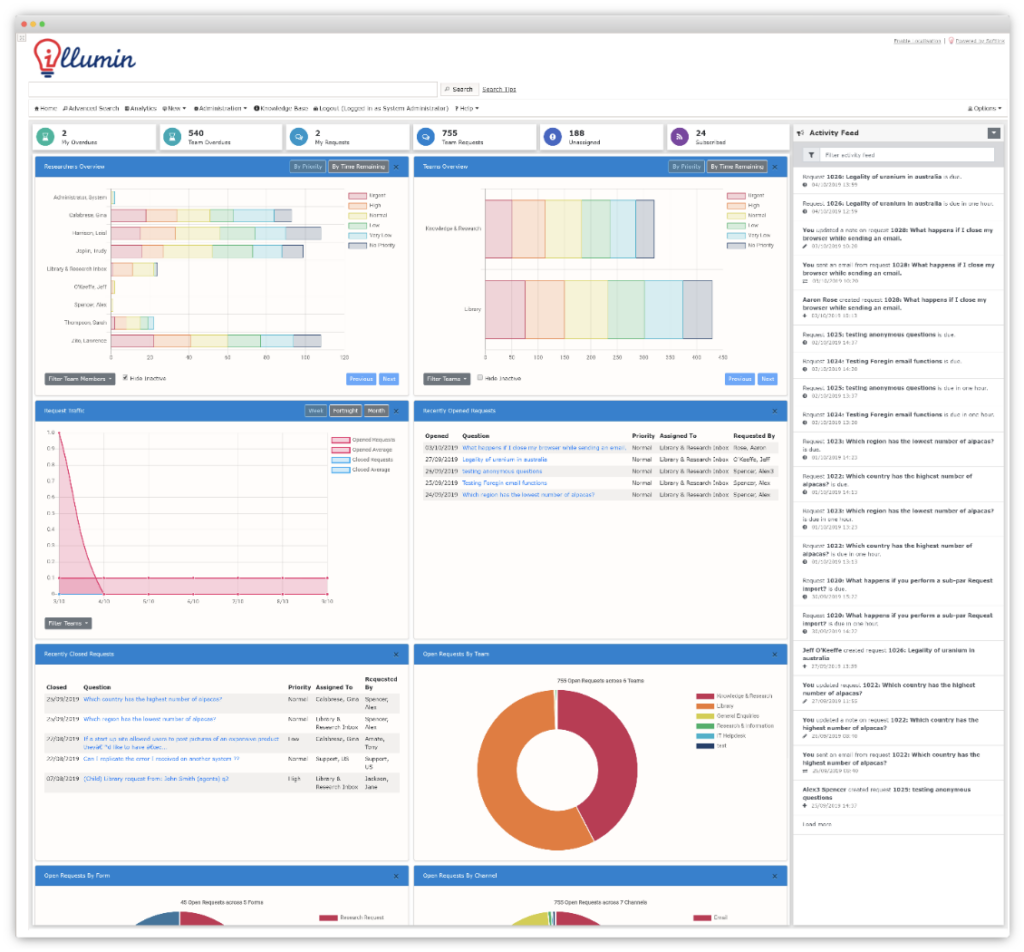Open the Analytics menu item
This screenshot has width=1024, height=952.
click(141, 108)
